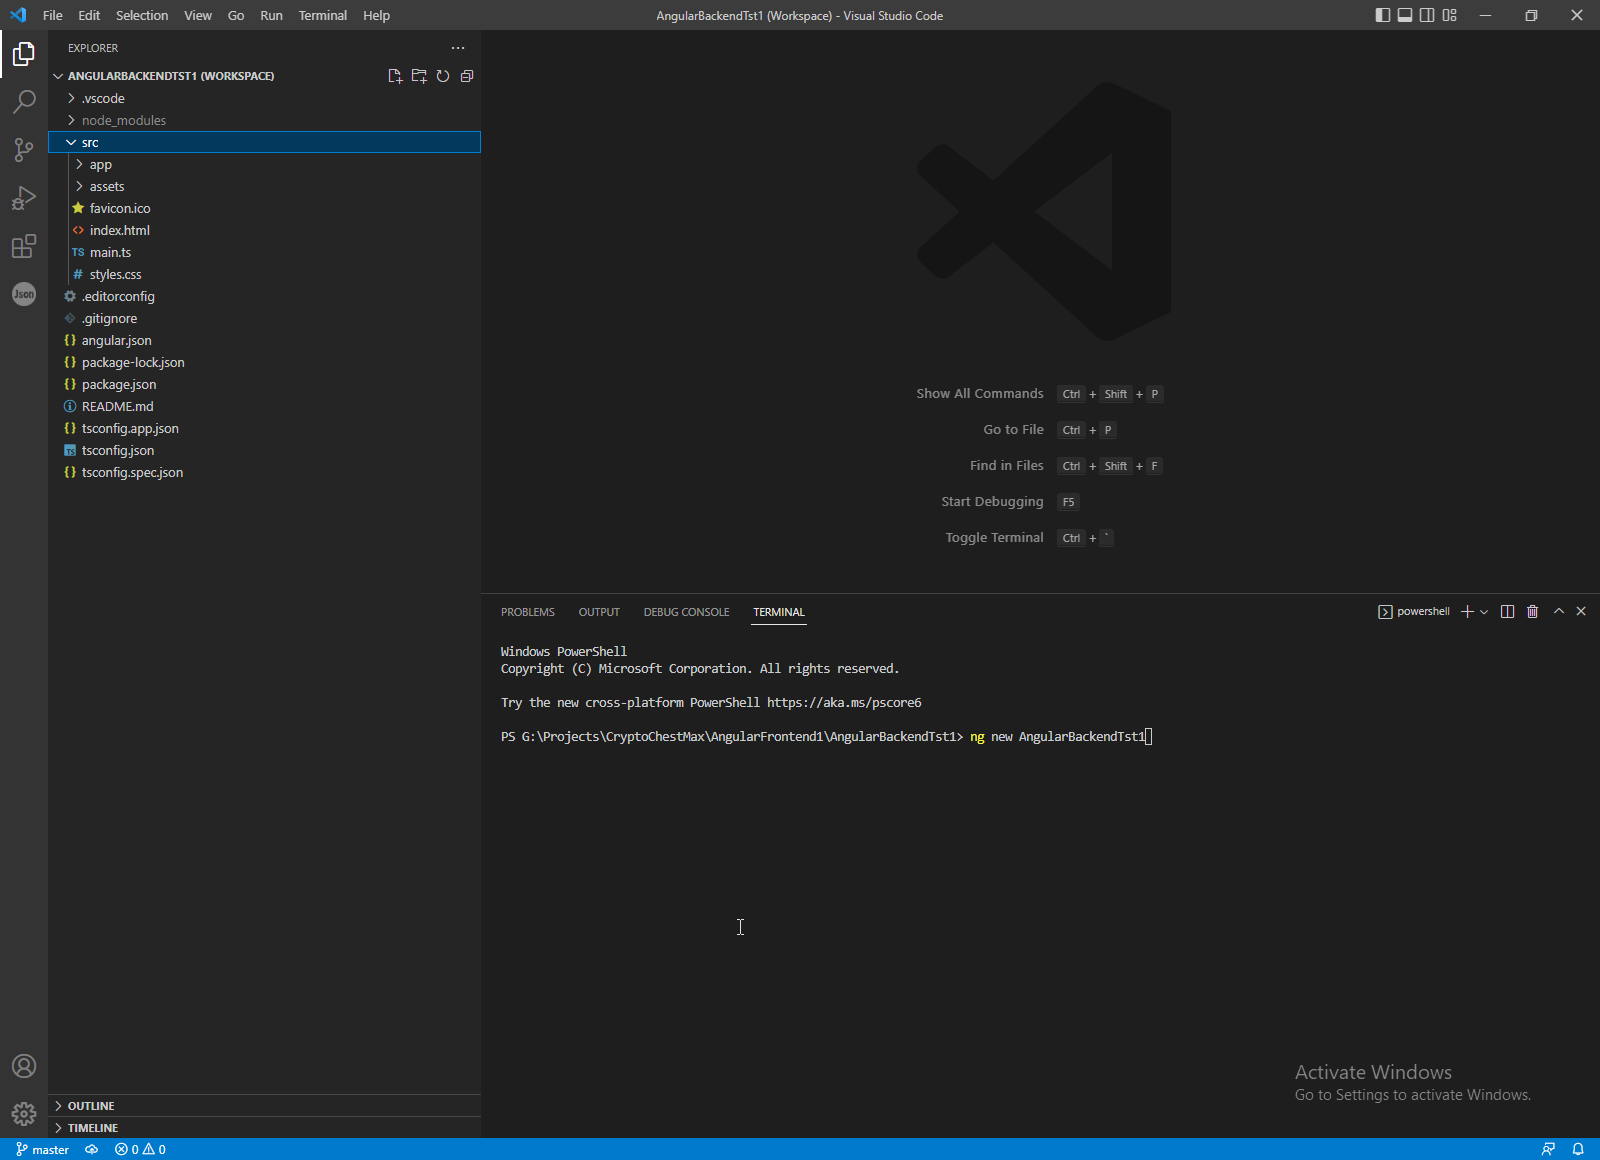Viewport: 1600px width, 1160px height.
Task: Open the Go menu
Action: click(x=236, y=15)
